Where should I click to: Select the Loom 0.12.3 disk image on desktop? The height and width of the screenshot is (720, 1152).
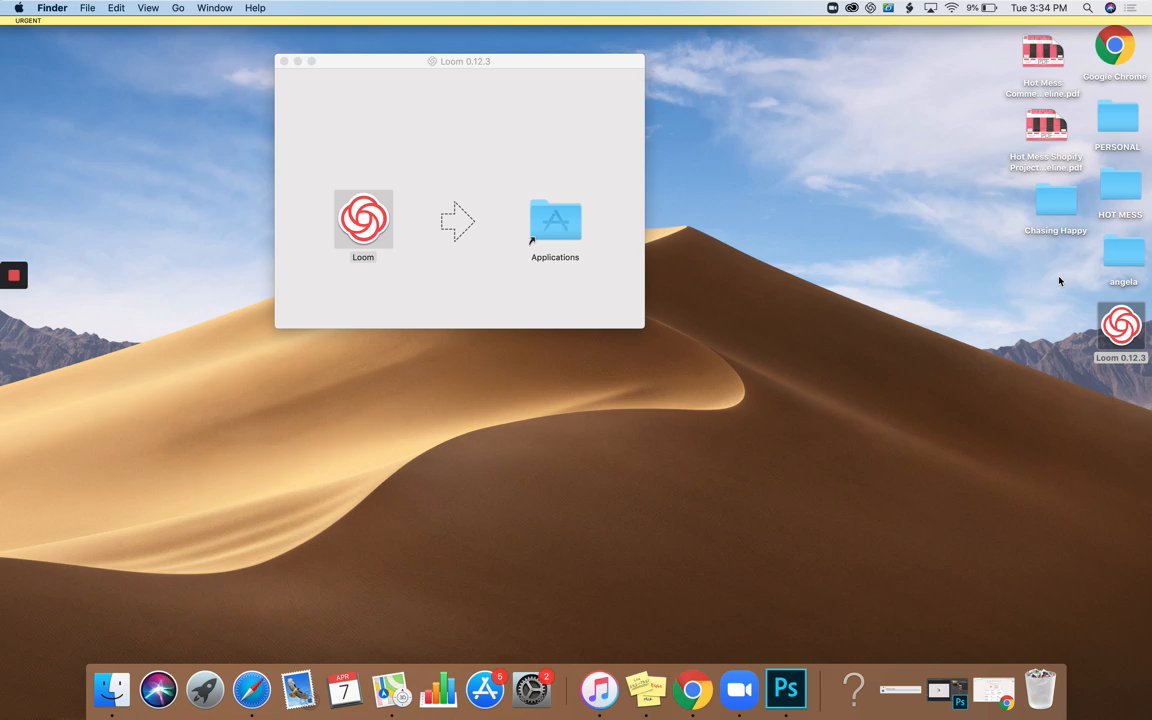(x=1121, y=325)
